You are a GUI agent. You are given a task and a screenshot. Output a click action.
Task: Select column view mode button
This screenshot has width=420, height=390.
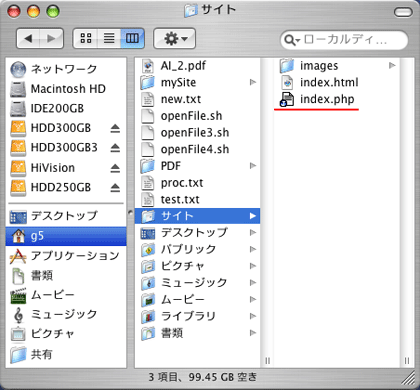(x=132, y=39)
